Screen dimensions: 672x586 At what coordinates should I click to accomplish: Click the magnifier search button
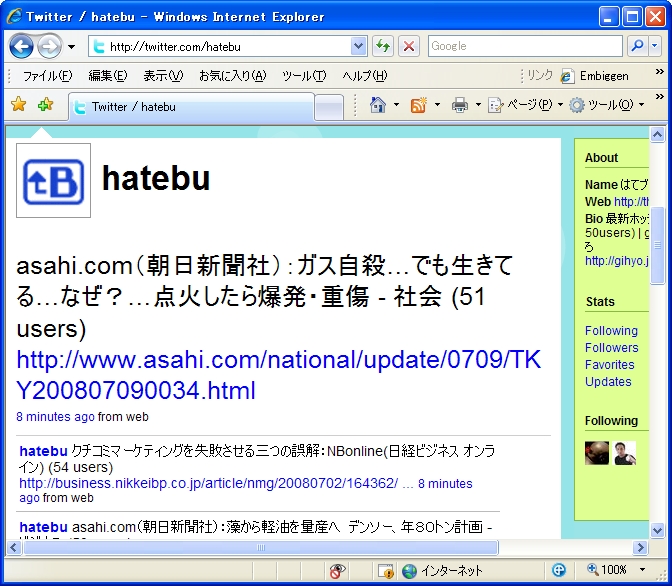coord(638,46)
